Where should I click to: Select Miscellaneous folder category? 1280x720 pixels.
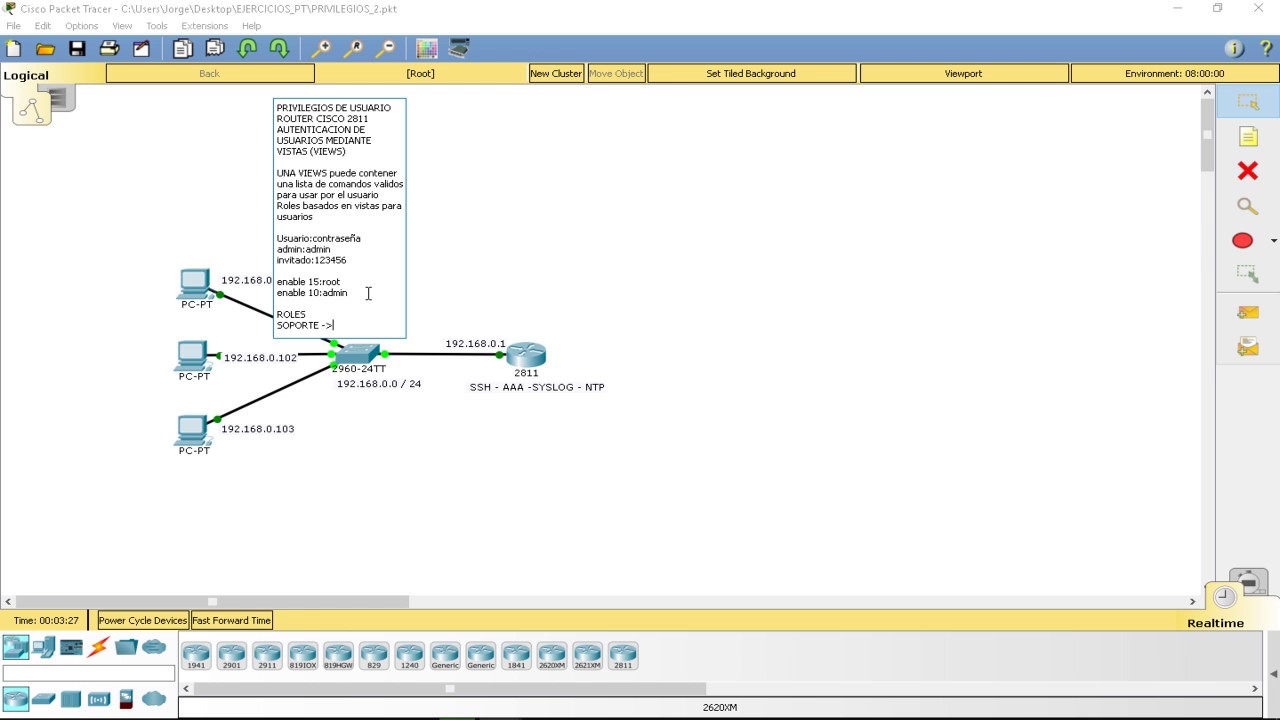126,647
